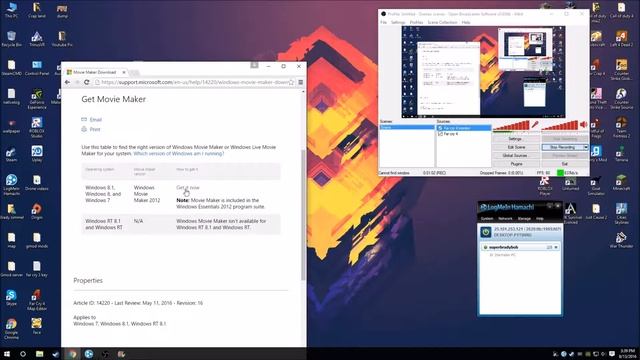Click the Get it now link
Screen dimensions: 640x360
tap(188, 188)
